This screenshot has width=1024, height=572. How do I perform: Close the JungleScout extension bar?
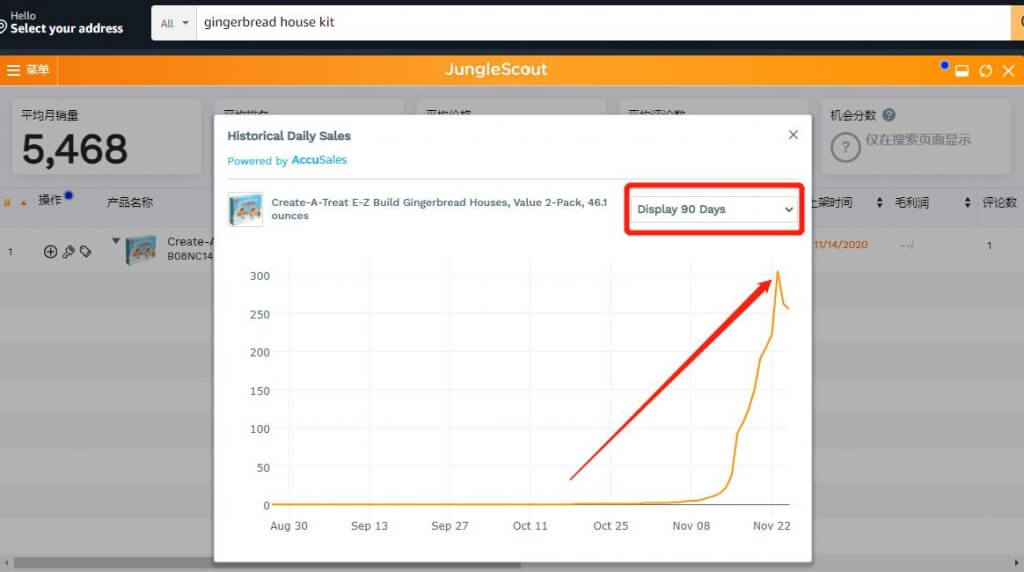pyautogui.click(x=1008, y=71)
